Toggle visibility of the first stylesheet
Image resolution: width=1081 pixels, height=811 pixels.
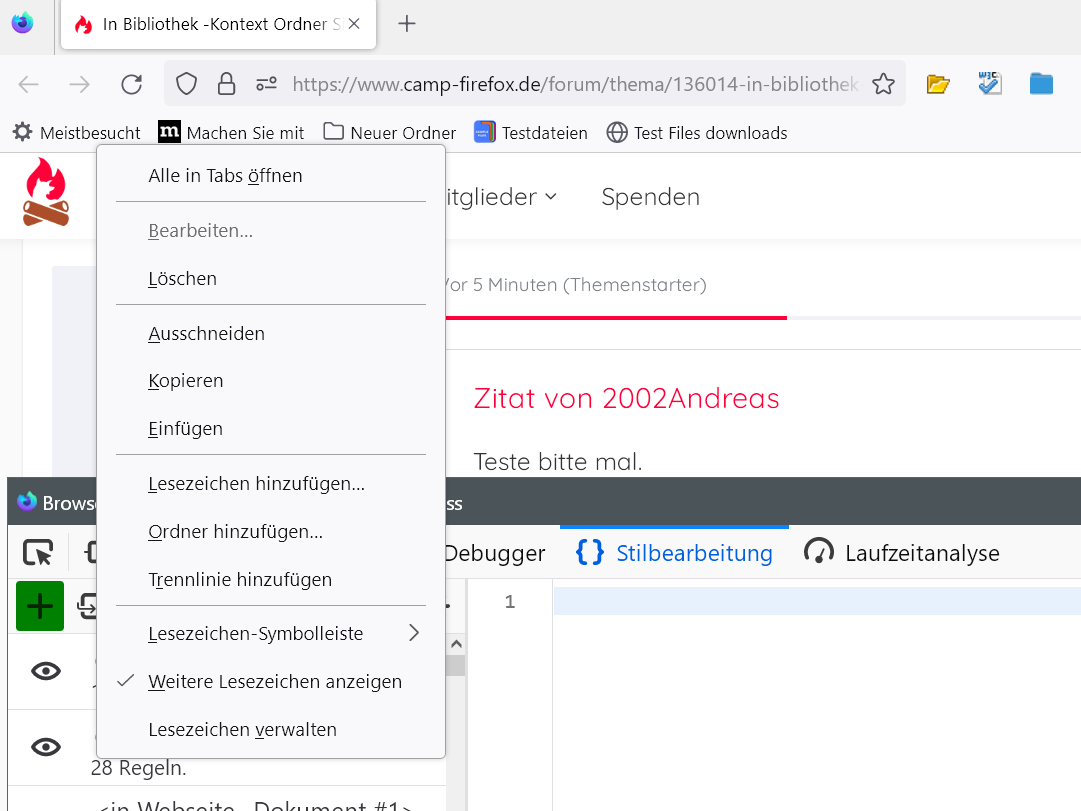[46, 671]
